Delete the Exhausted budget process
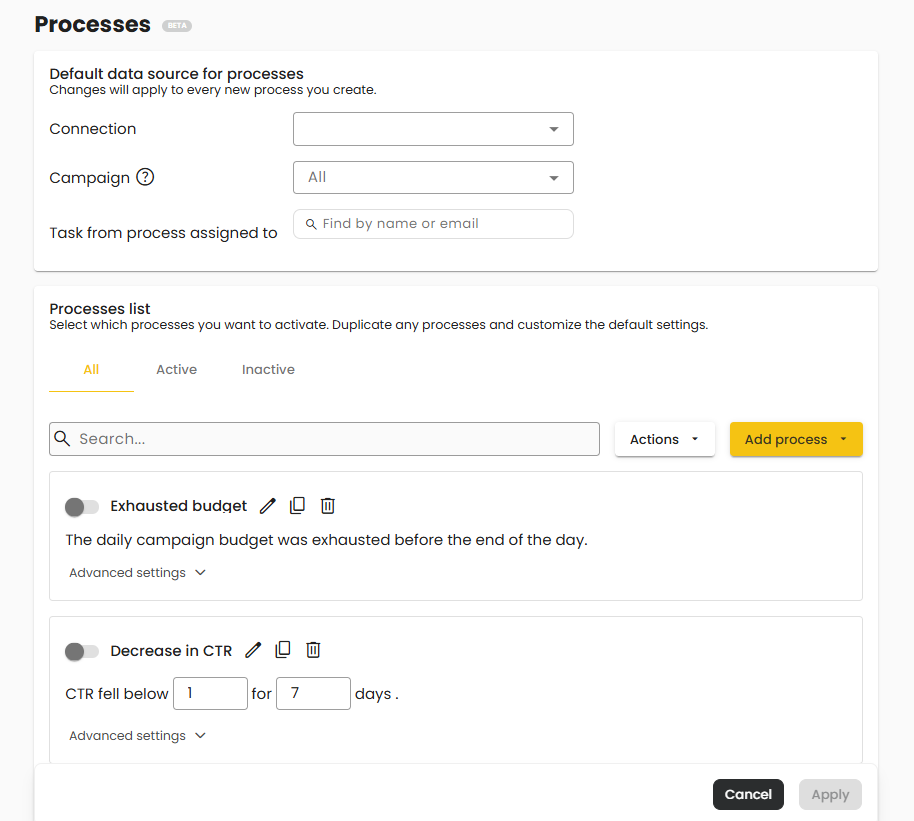This screenshot has width=914, height=821. 327,506
